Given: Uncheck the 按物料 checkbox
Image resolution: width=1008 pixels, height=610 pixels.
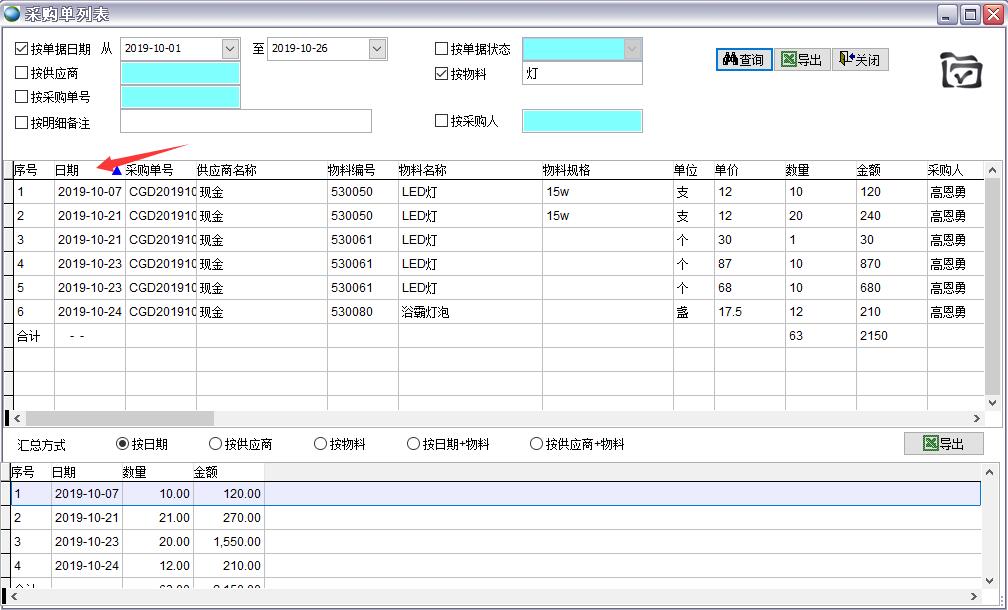Looking at the screenshot, I should (442, 73).
